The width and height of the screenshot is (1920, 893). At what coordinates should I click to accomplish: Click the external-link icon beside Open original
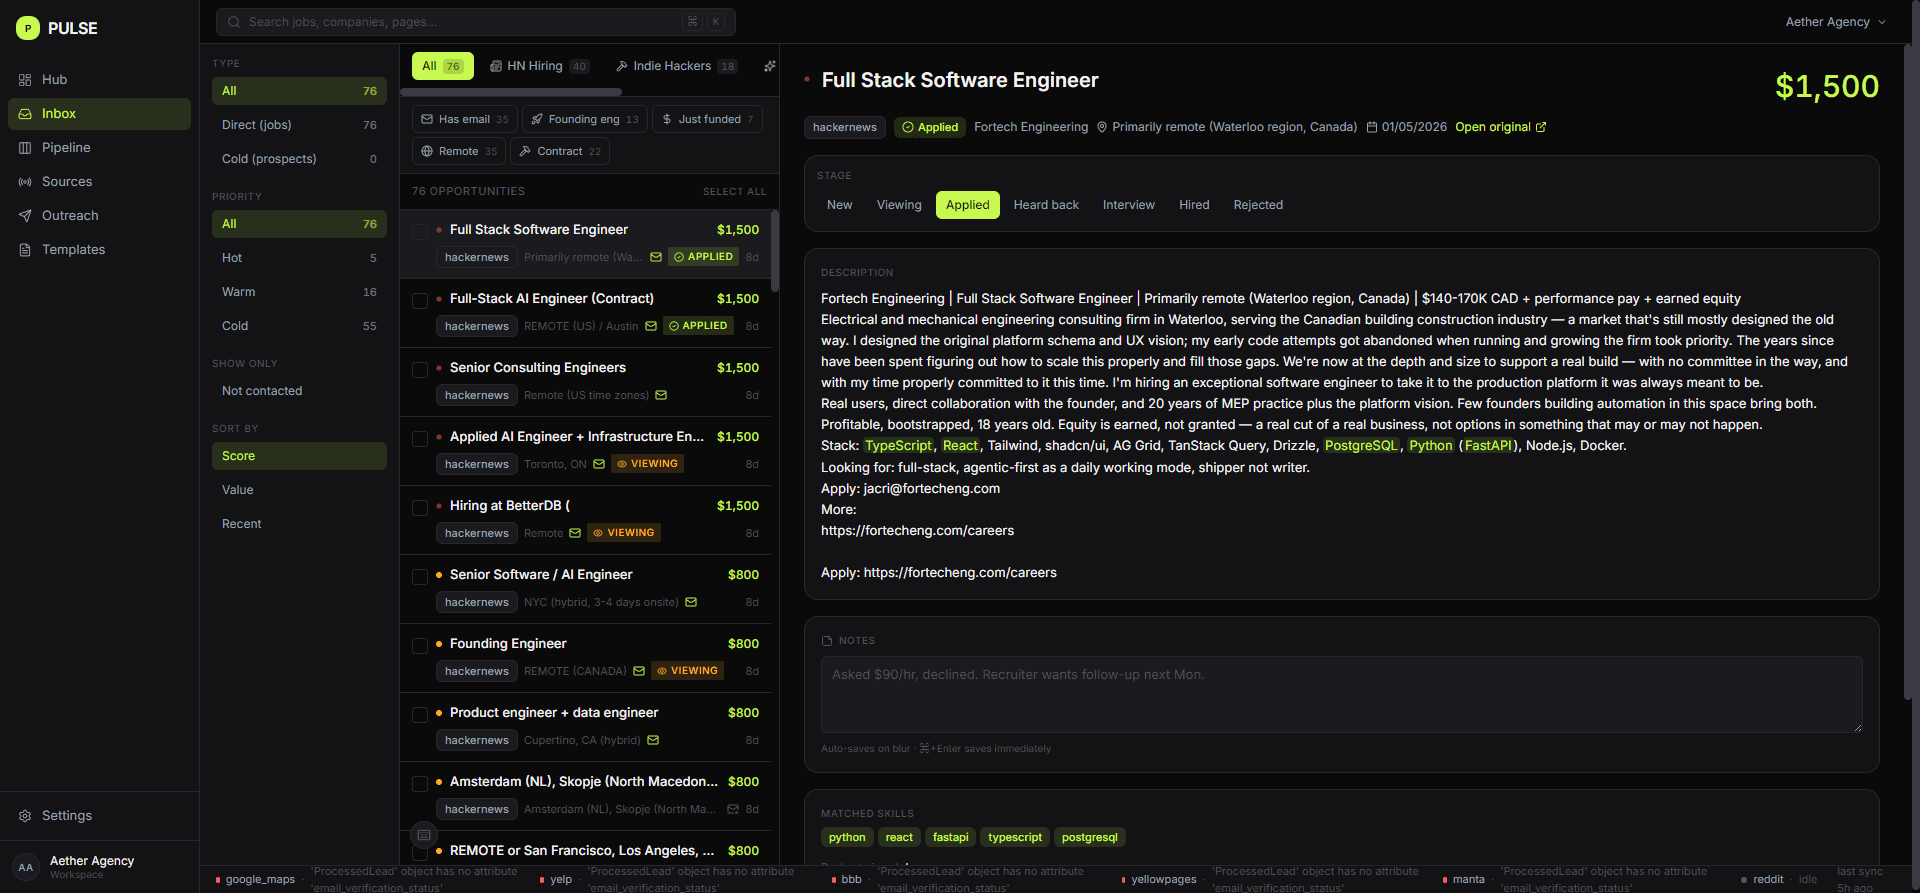pyautogui.click(x=1541, y=127)
